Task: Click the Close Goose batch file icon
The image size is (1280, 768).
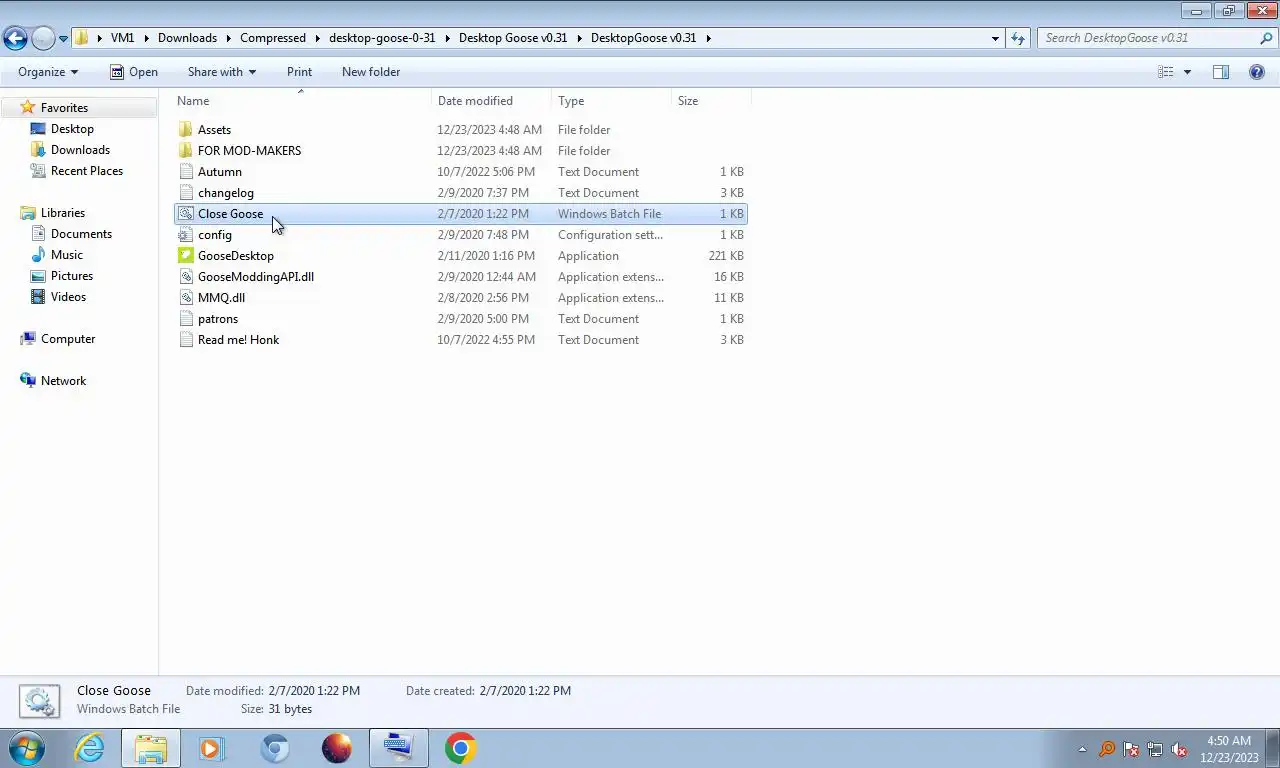Action: (185, 214)
